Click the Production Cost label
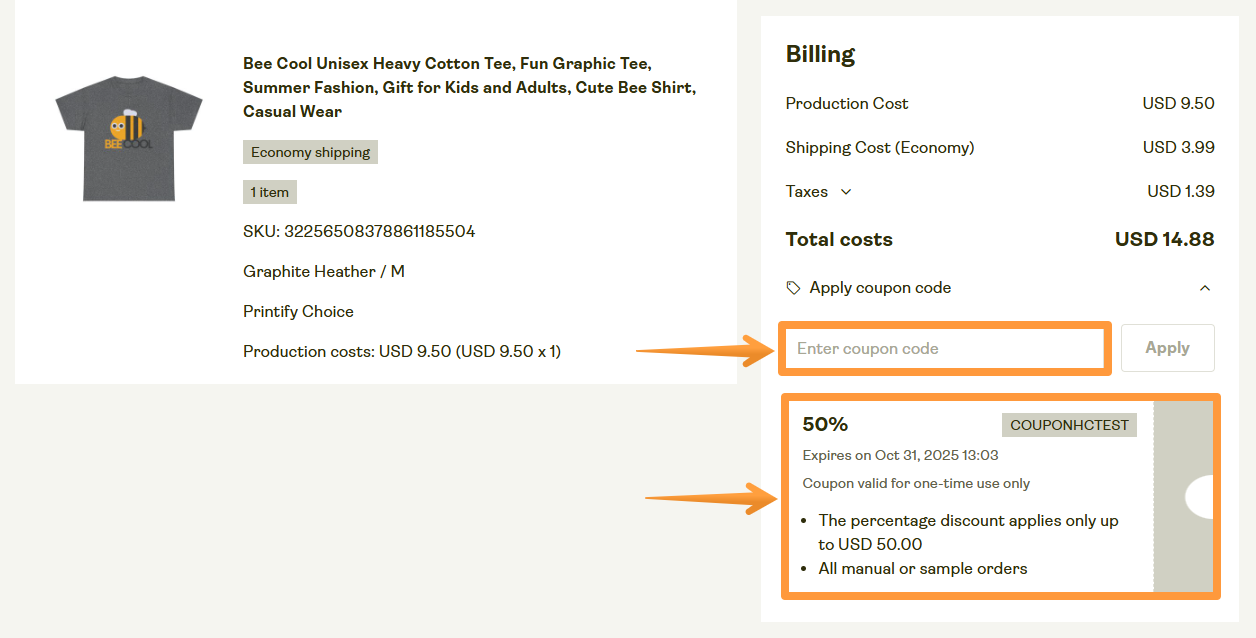 847,104
